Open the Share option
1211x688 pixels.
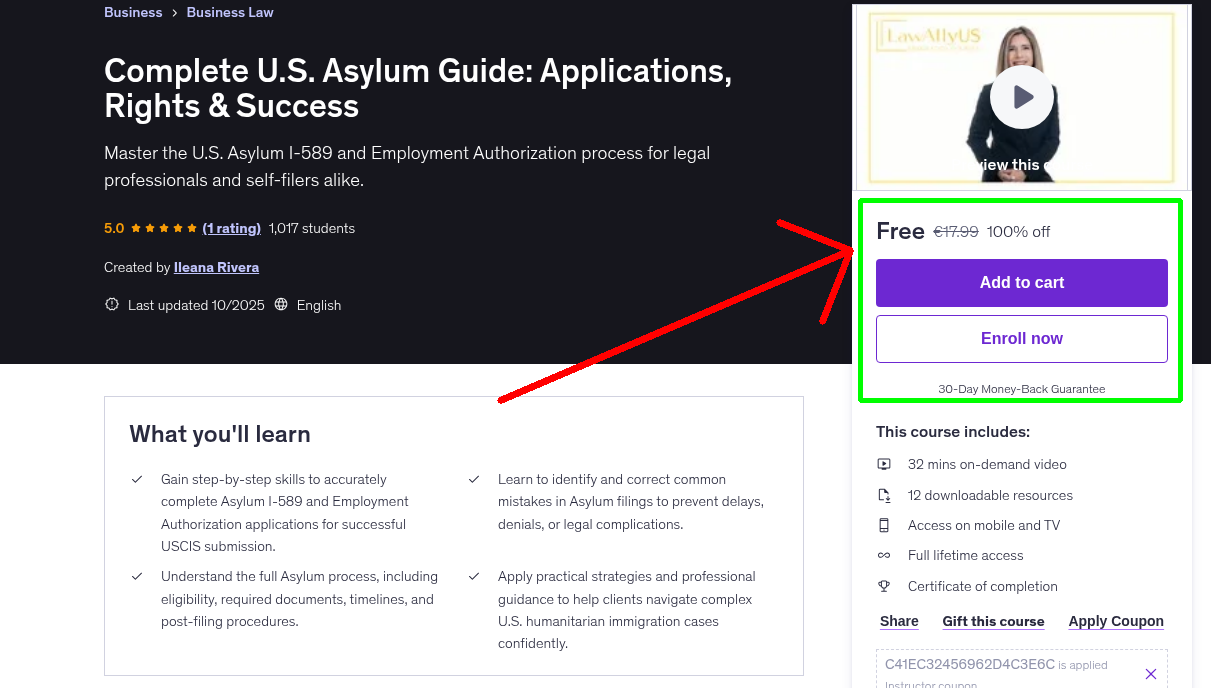tap(898, 620)
